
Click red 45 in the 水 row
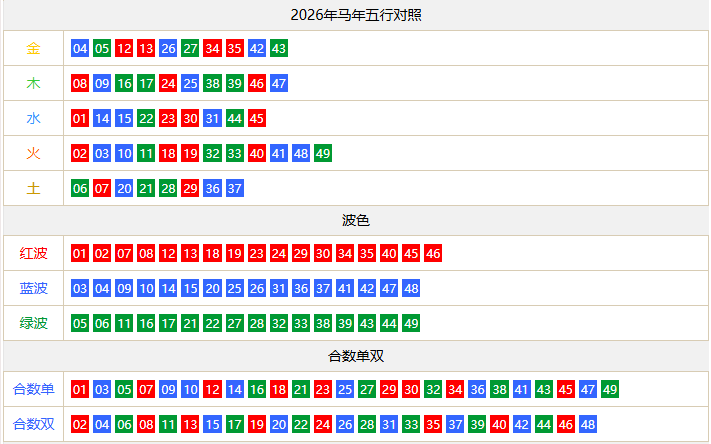[257, 118]
